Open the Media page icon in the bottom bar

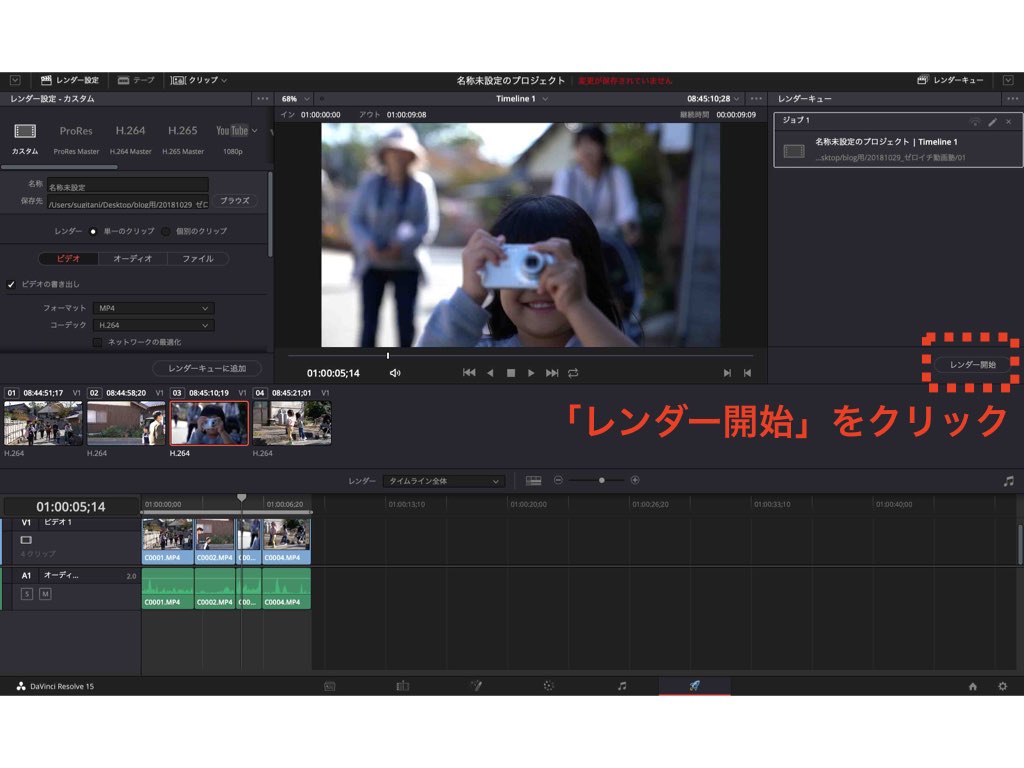[330, 686]
